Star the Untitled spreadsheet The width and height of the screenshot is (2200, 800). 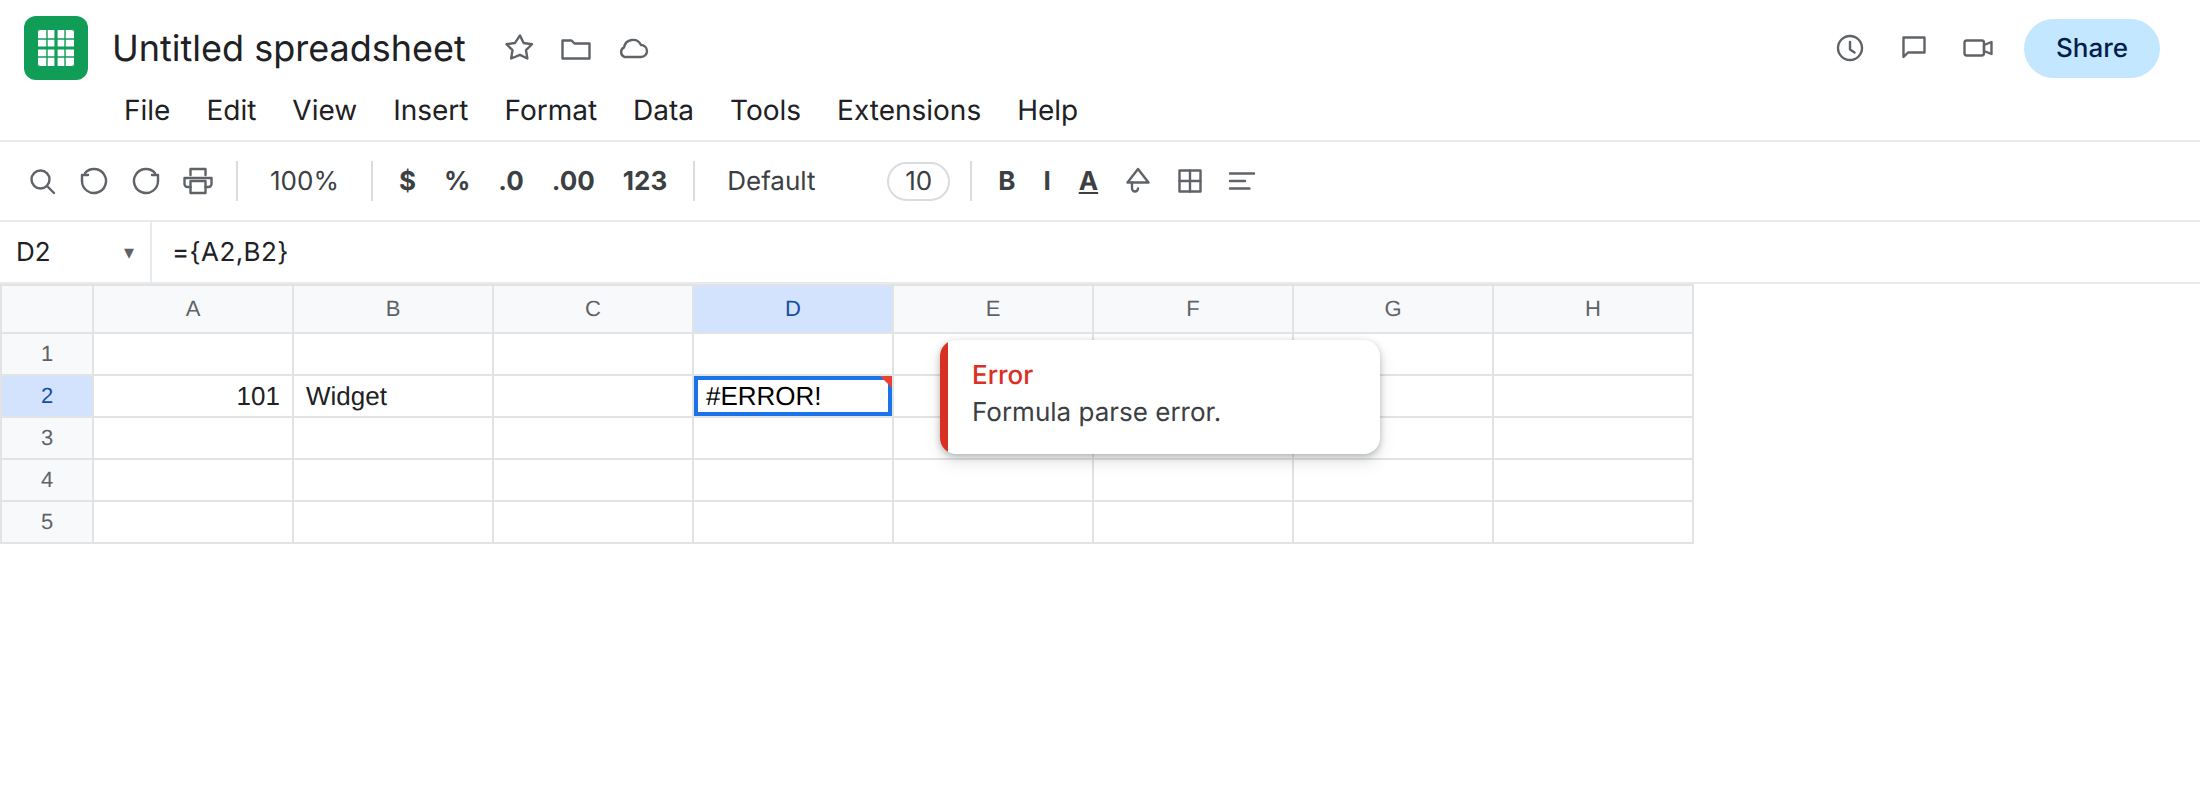coord(519,48)
